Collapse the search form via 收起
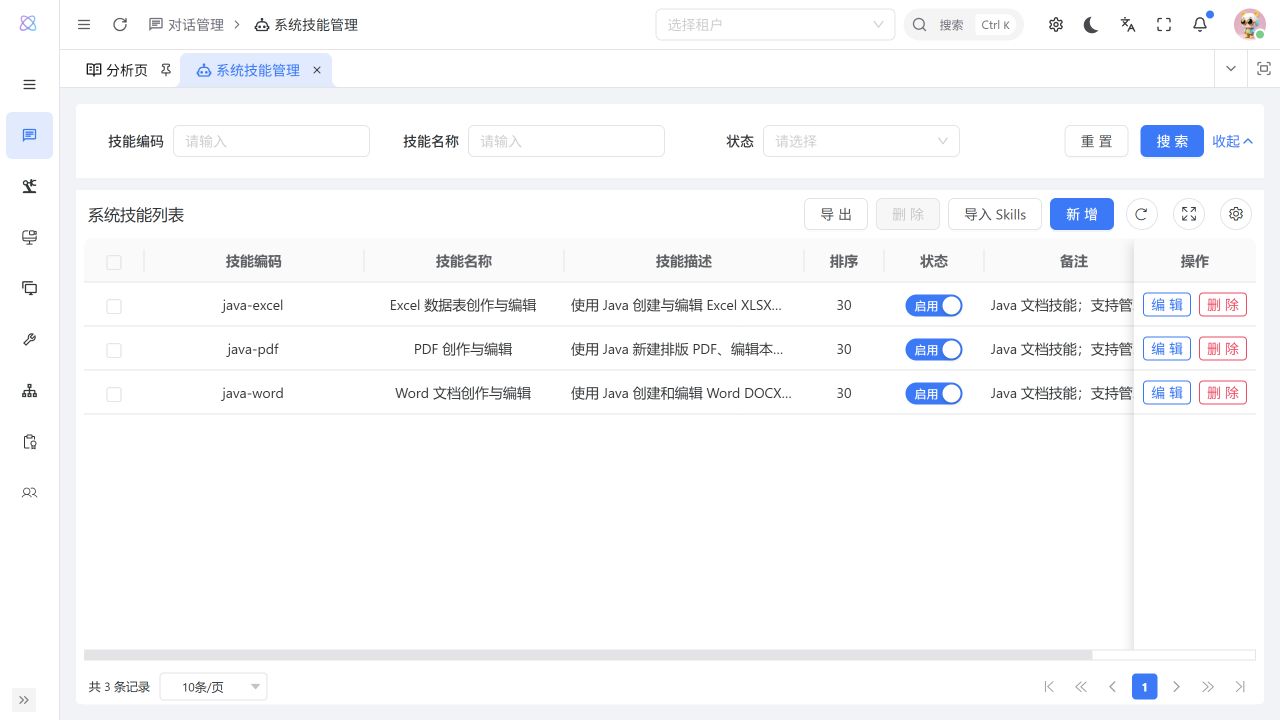1280x720 pixels. 1233,141
